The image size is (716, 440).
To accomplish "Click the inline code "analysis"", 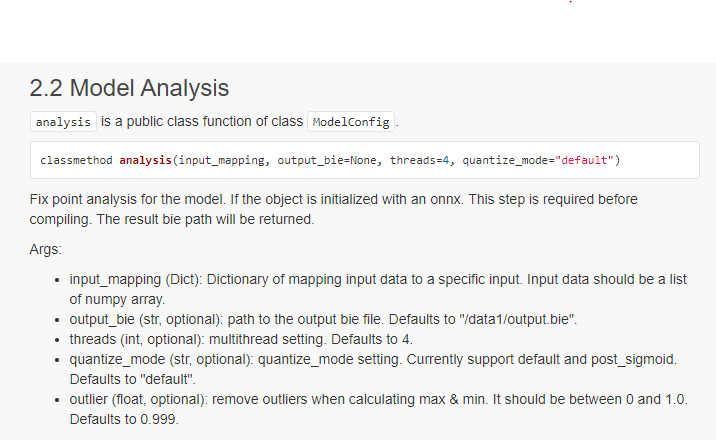I will click(63, 122).
